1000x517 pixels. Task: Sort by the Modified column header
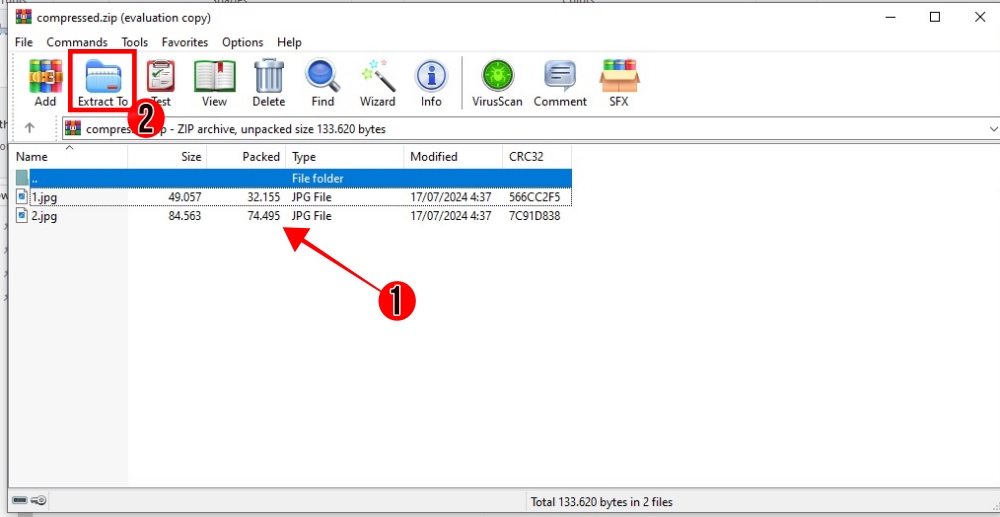tap(453, 157)
